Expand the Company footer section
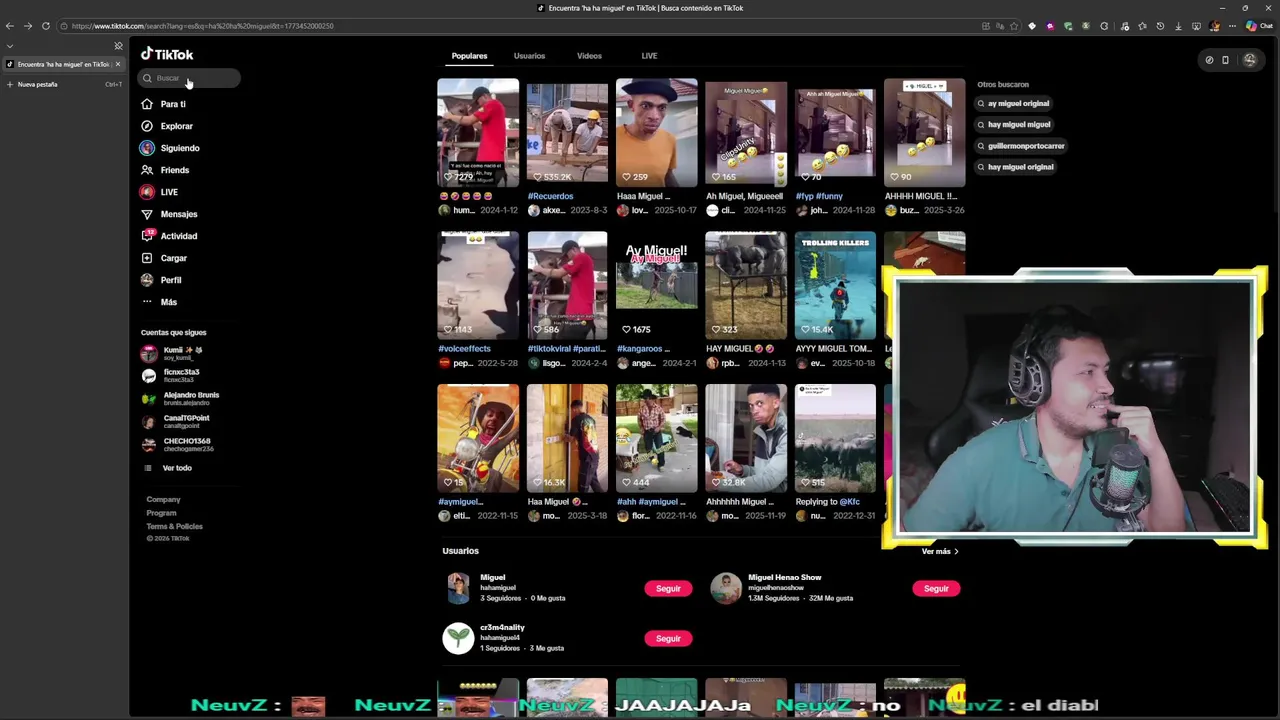The height and width of the screenshot is (720, 1280). pos(163,499)
